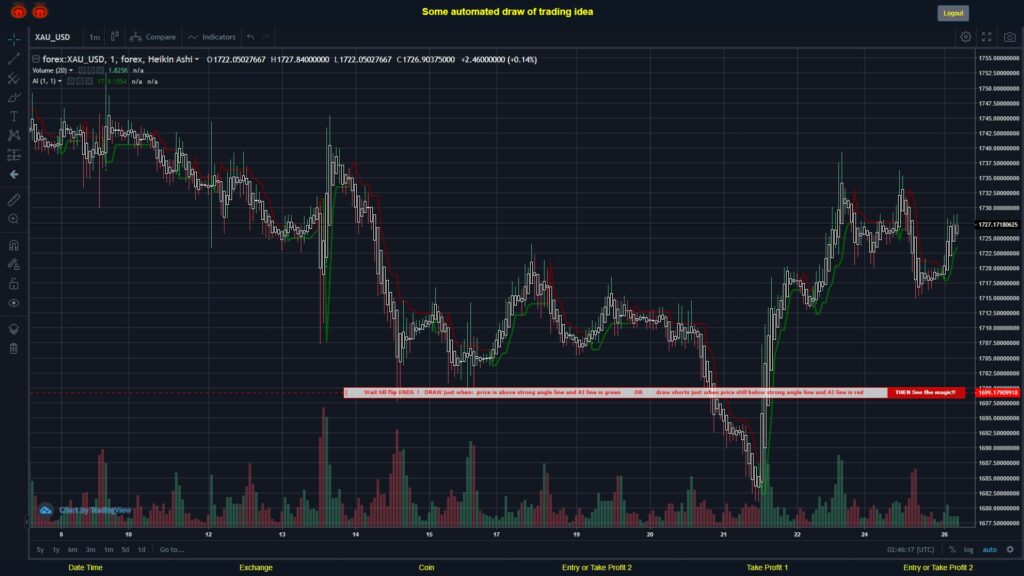Viewport: 1024px width, 576px height.
Task: Activate the zoom in magnifier tool
Action: [x=14, y=219]
